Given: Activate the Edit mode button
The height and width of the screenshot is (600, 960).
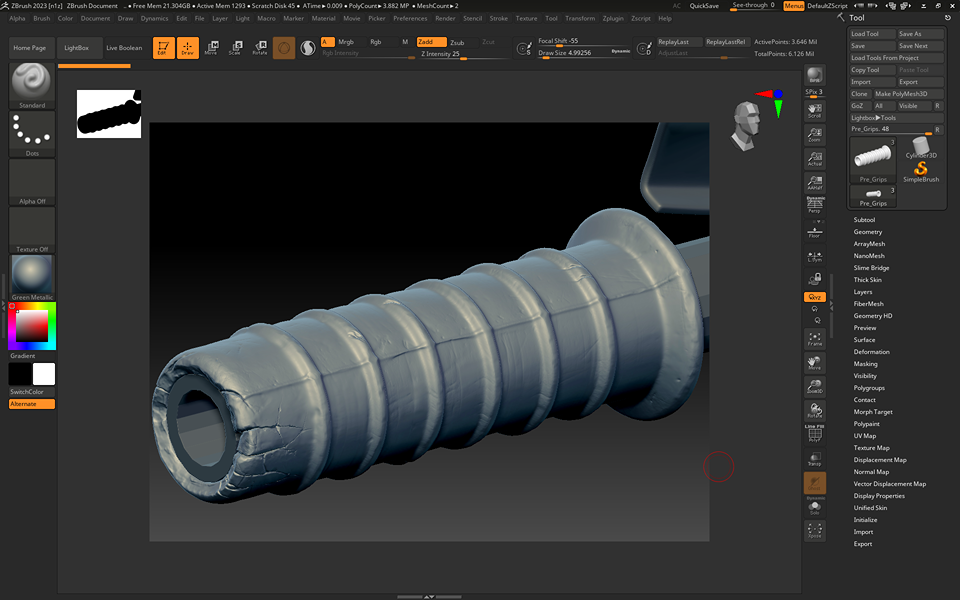Looking at the screenshot, I should (164, 47).
